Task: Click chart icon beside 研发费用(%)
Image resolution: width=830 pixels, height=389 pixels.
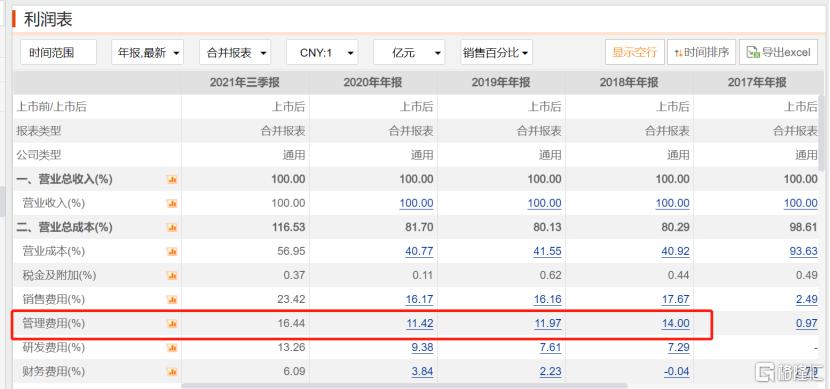Action: click(172, 348)
